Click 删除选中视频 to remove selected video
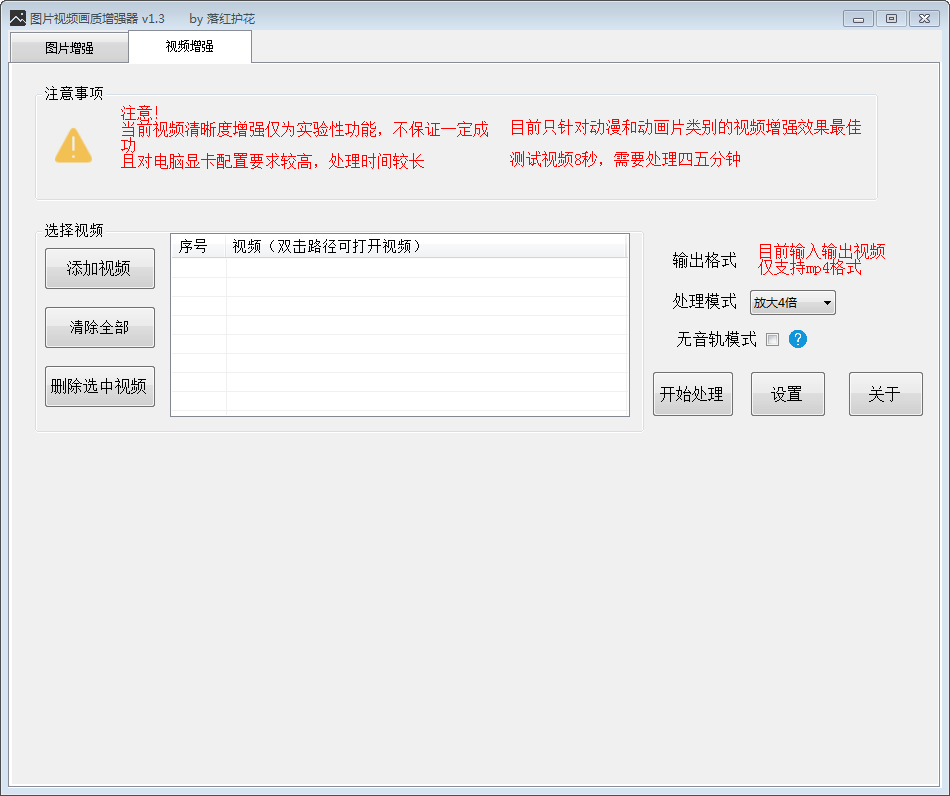950x796 pixels. click(99, 387)
